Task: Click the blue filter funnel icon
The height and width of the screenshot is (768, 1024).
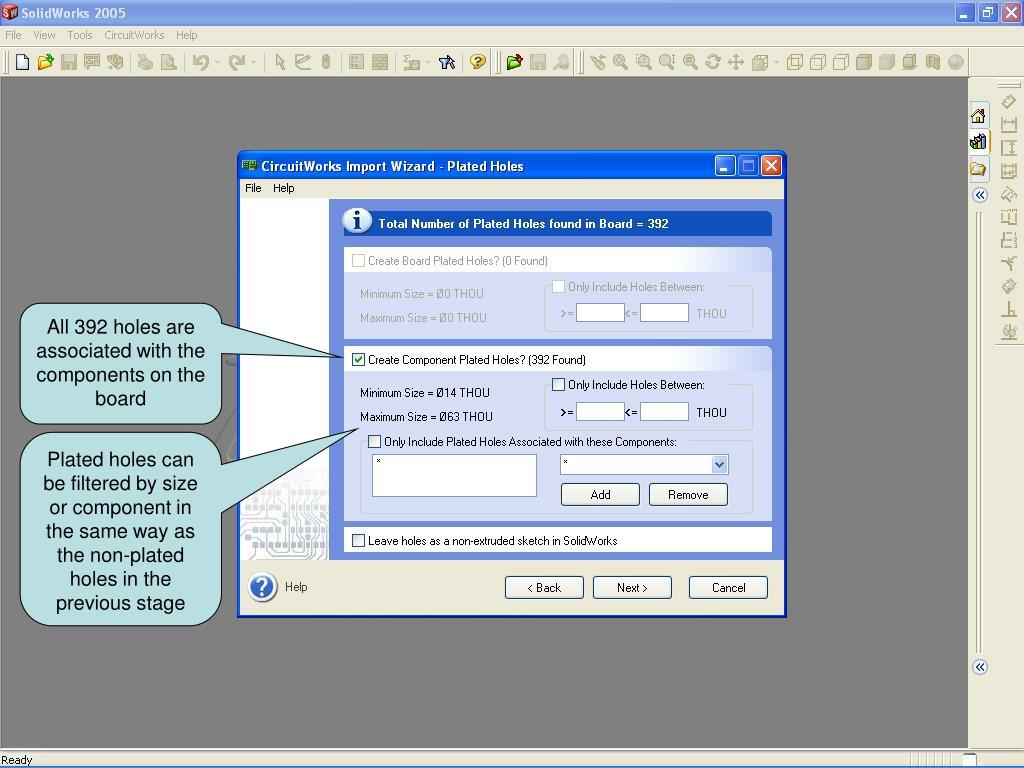Action: tap(447, 62)
